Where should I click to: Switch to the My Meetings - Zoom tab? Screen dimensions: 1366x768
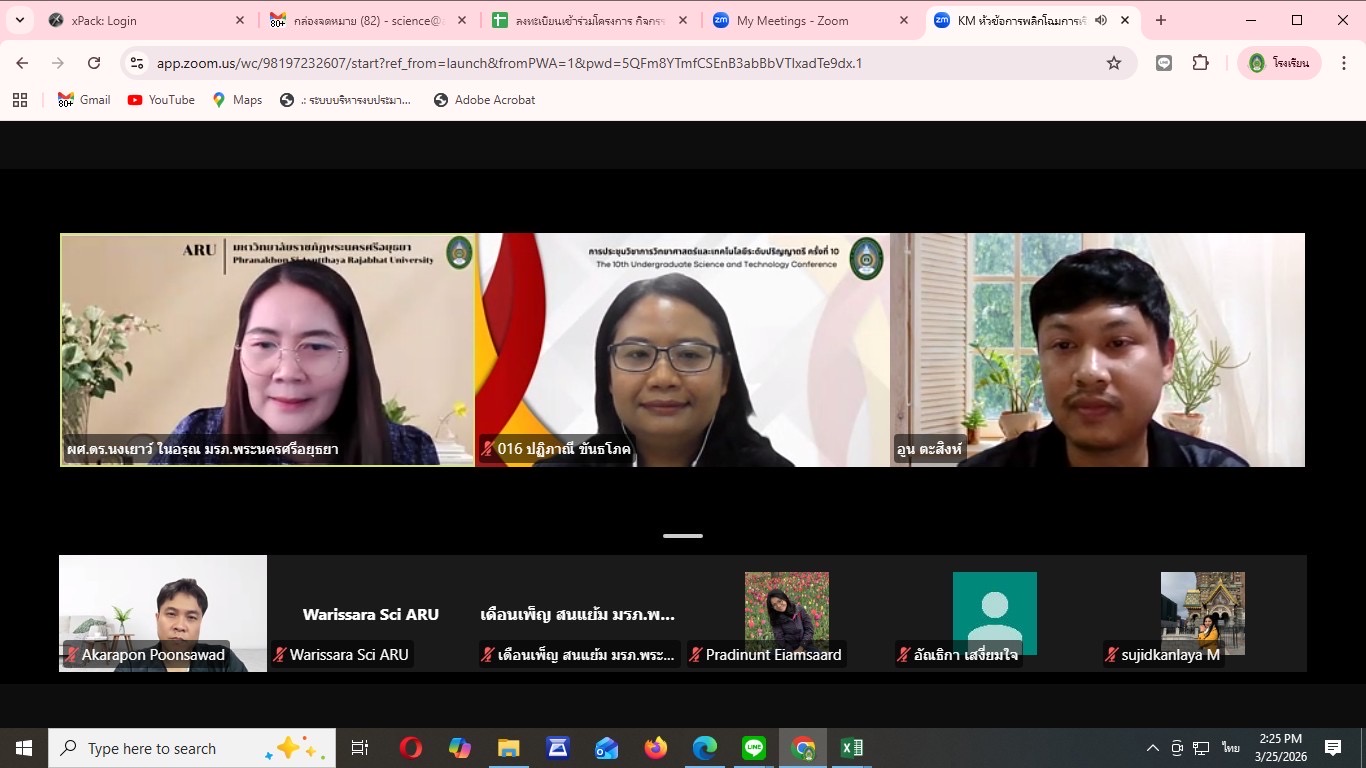click(792, 20)
